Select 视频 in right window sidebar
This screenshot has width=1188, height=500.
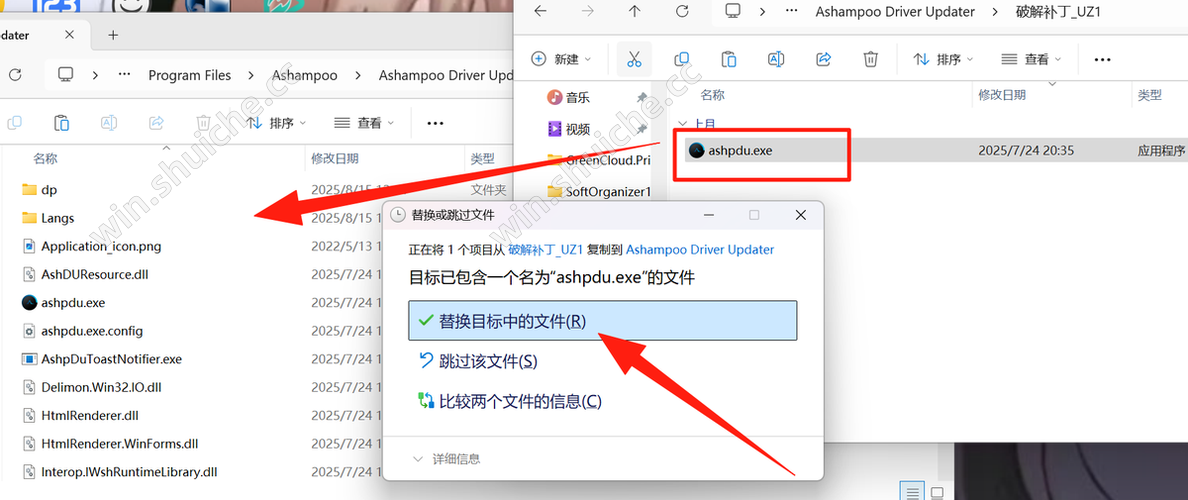tap(578, 129)
